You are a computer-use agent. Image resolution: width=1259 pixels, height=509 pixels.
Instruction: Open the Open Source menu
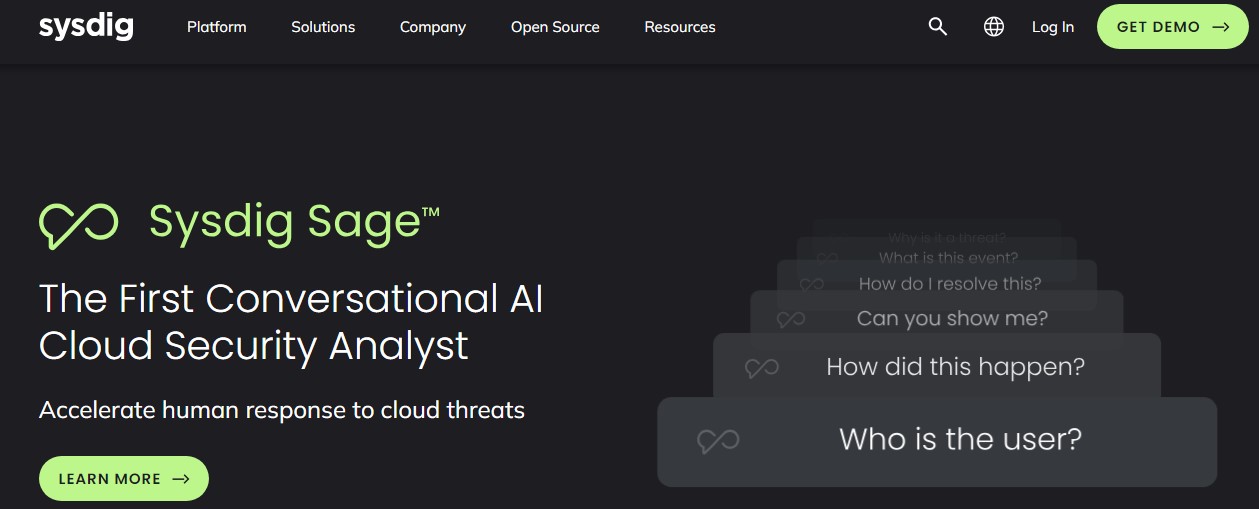pos(555,27)
